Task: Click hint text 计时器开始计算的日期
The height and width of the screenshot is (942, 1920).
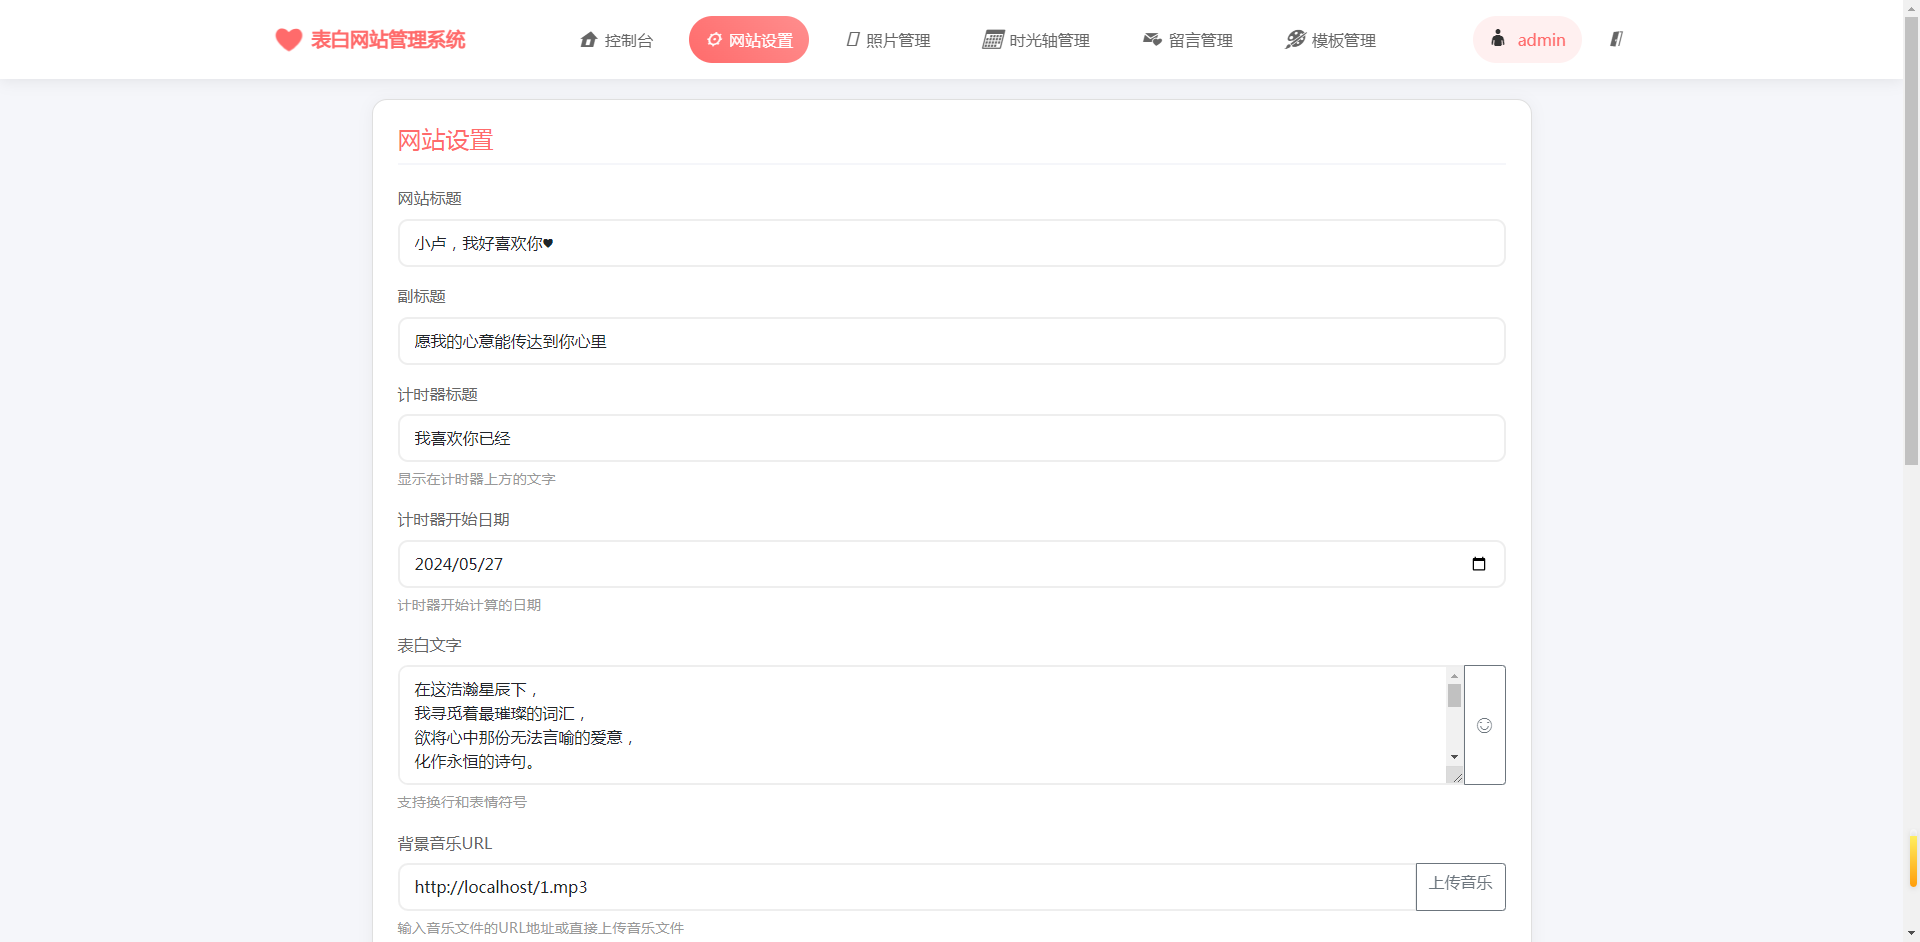Action: point(469,605)
